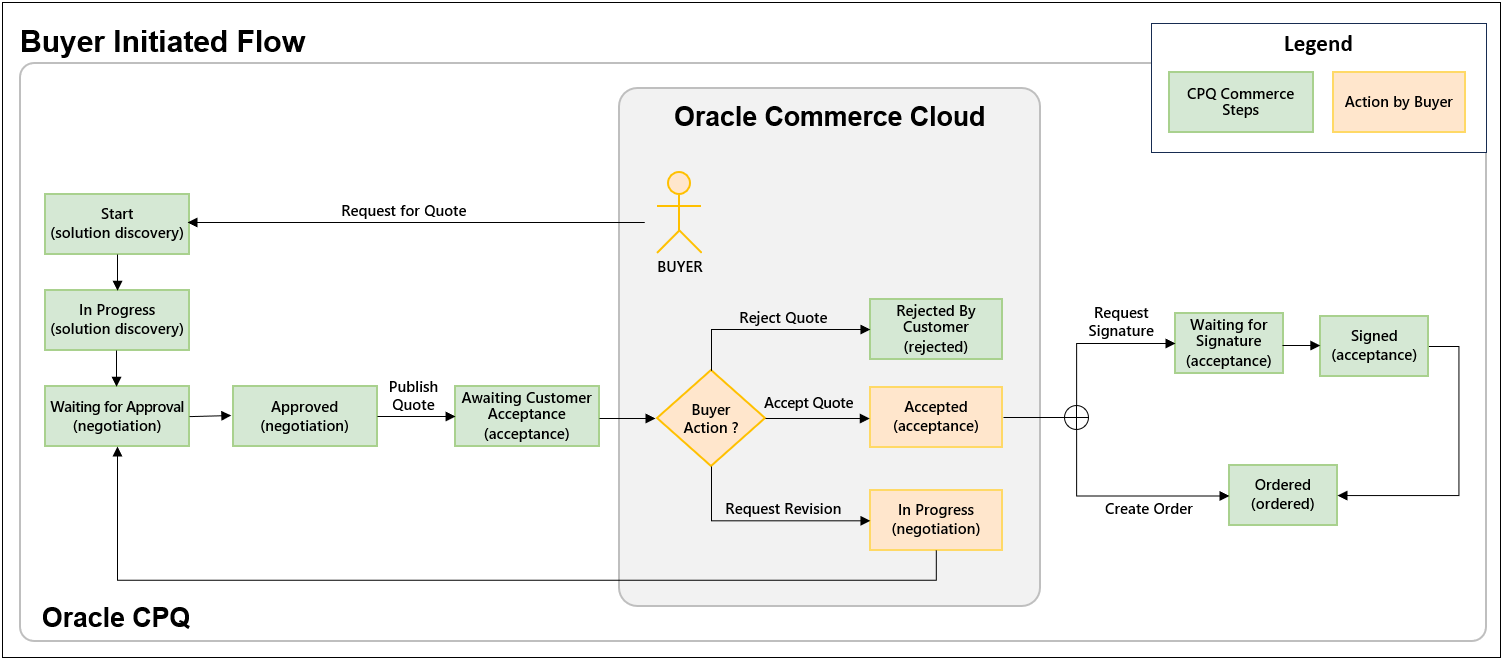
Task: Select the Ordered (ordered) box
Action: click(1283, 494)
